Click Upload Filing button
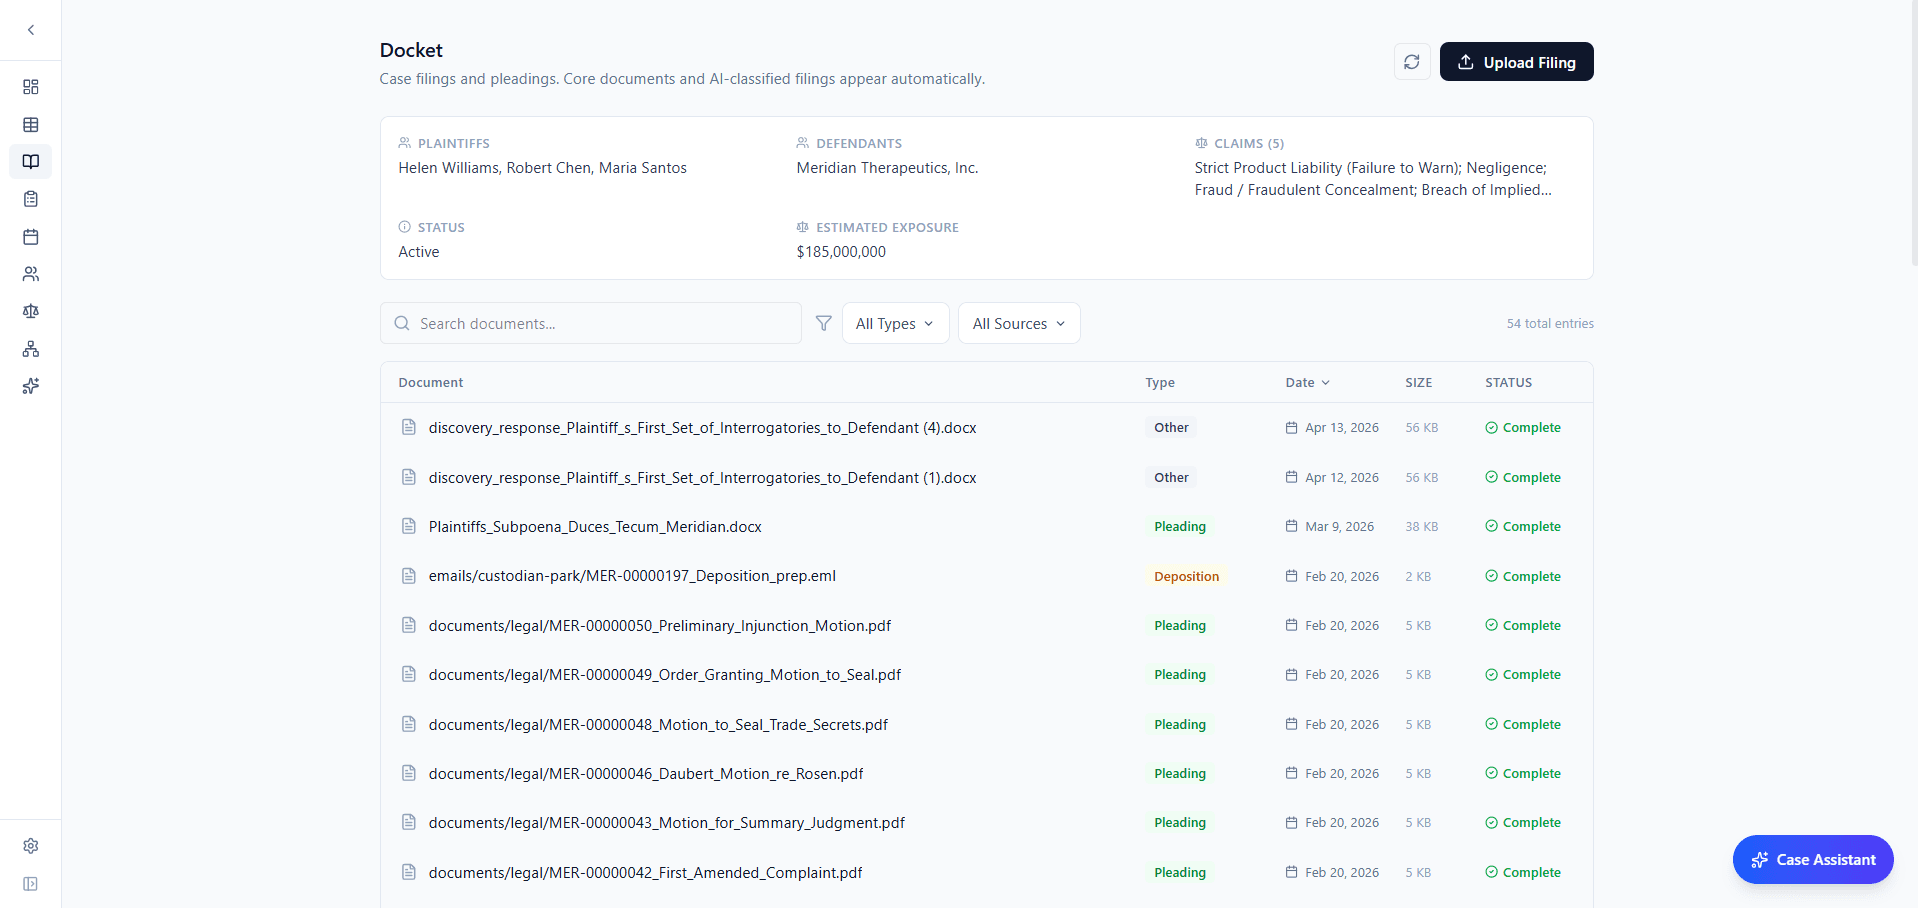 1516,62
